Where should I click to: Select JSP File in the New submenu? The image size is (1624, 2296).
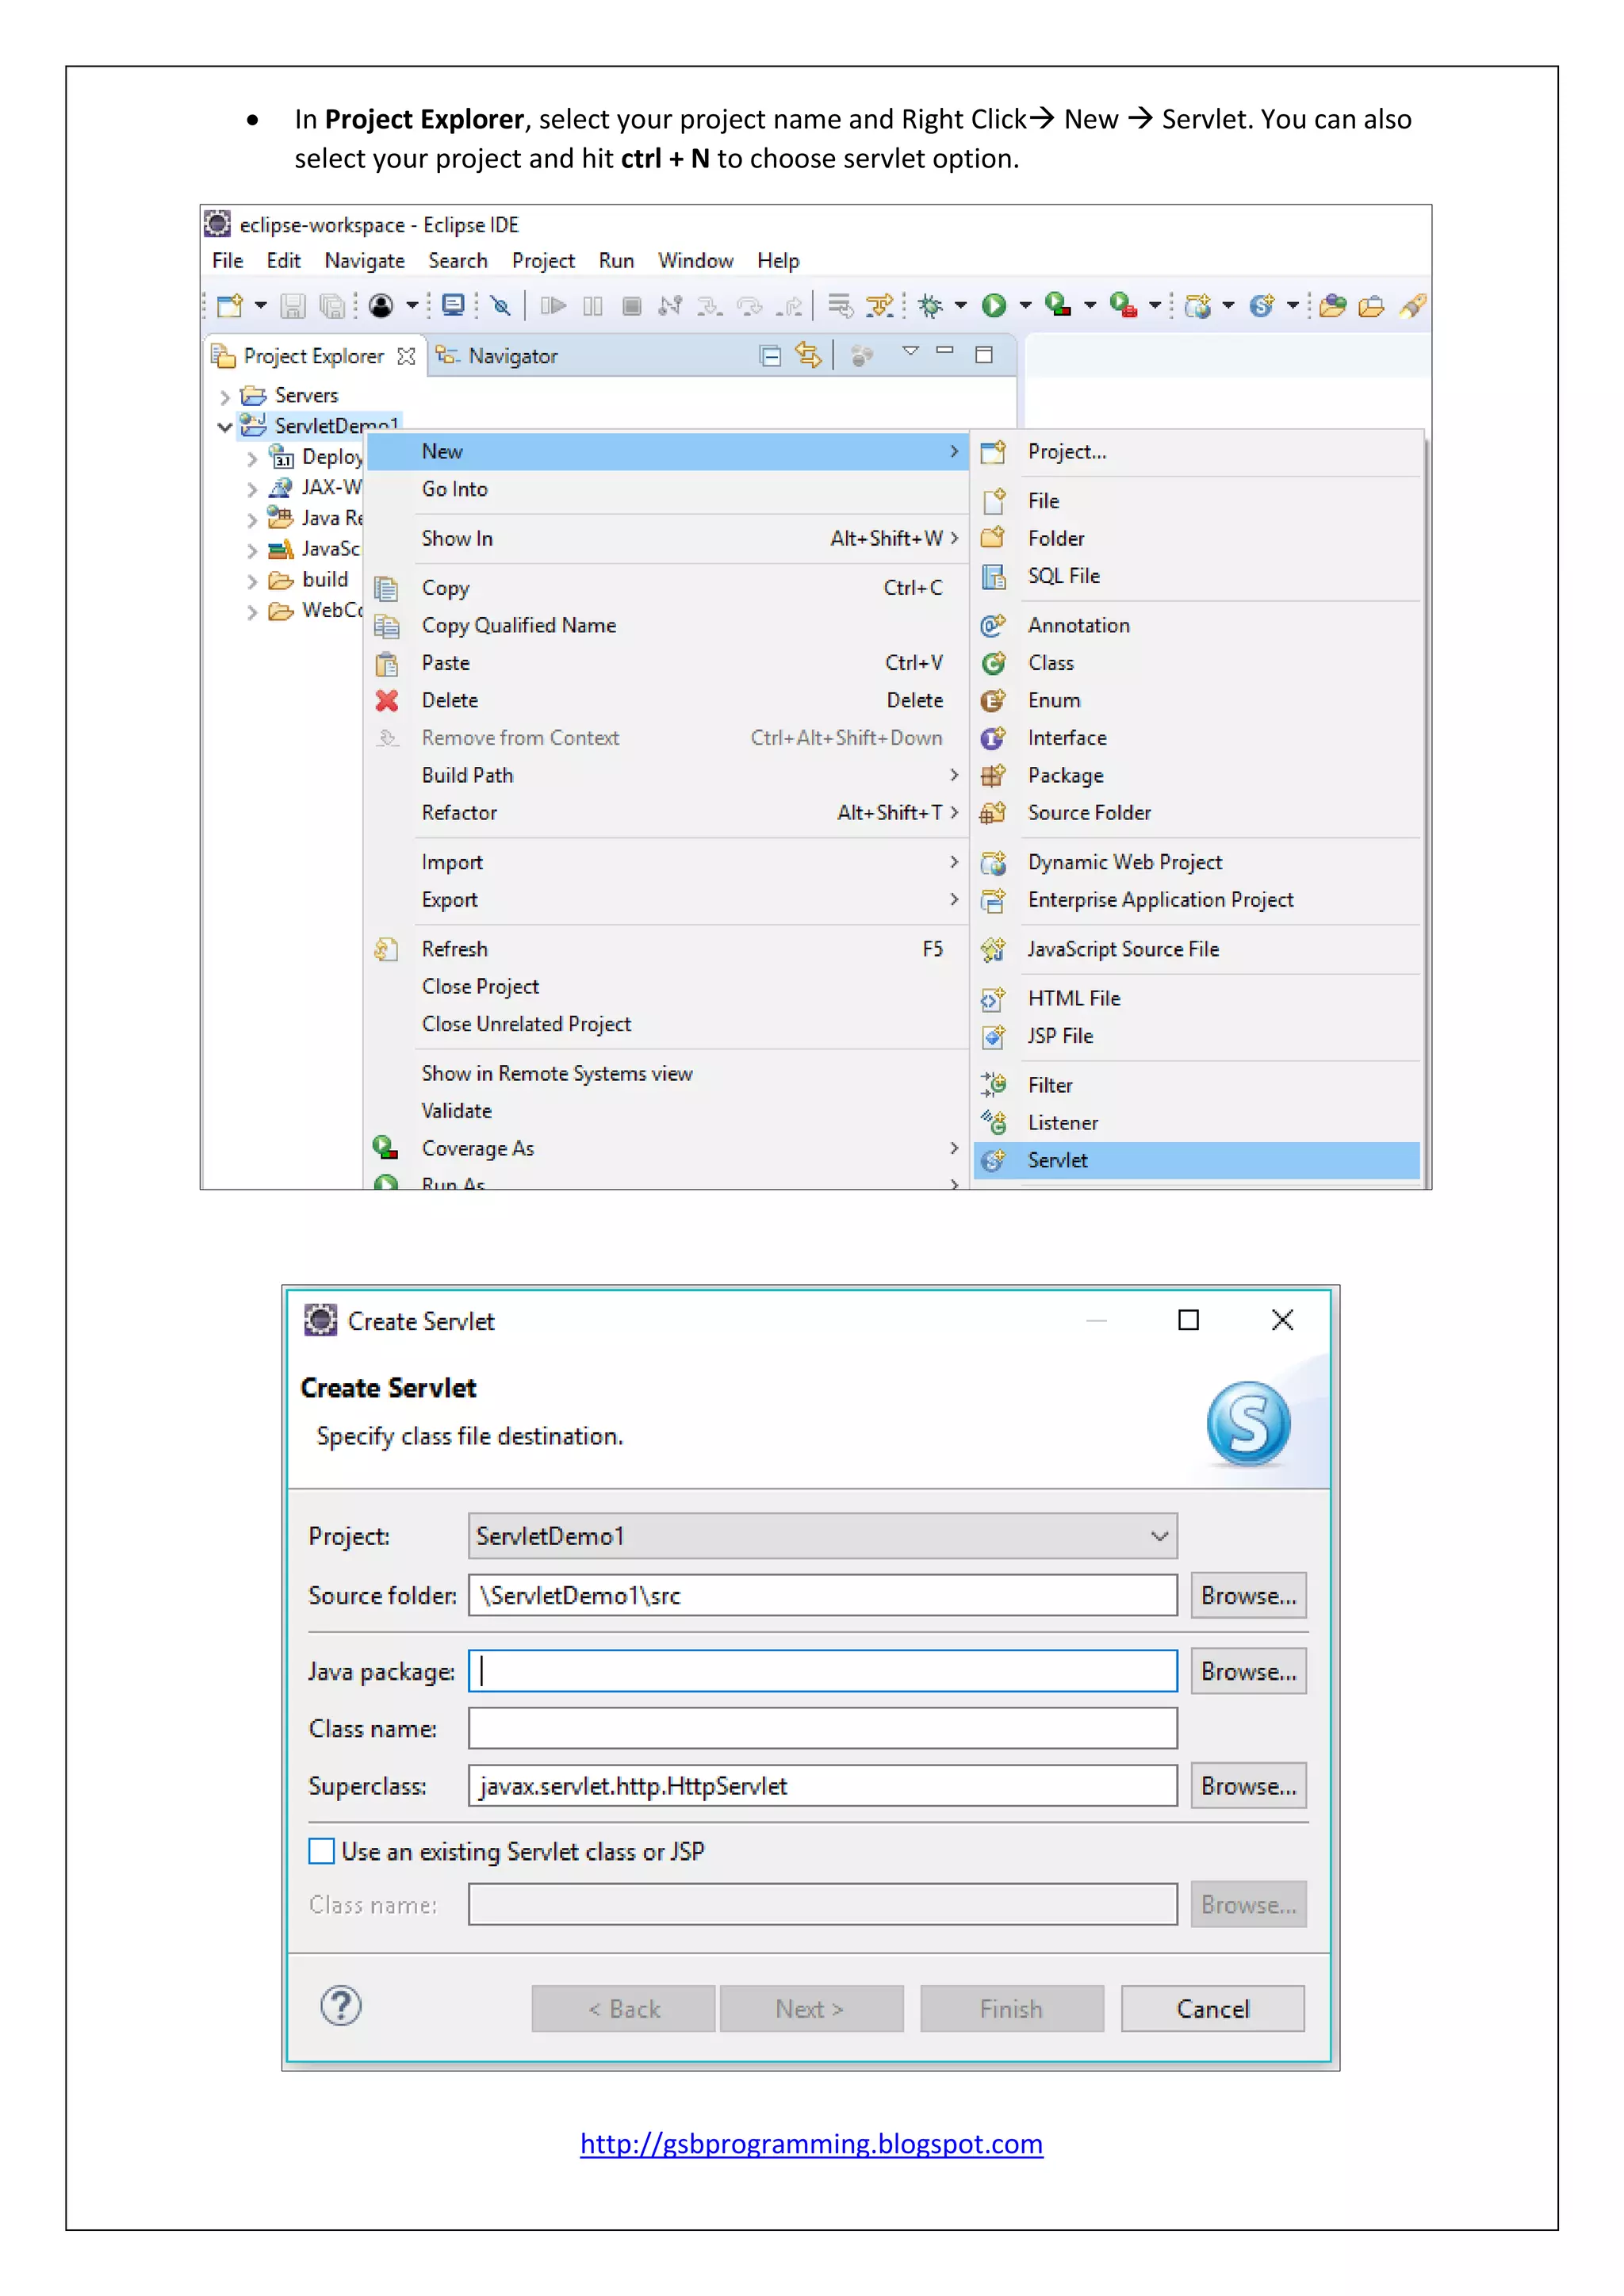point(1196,1036)
